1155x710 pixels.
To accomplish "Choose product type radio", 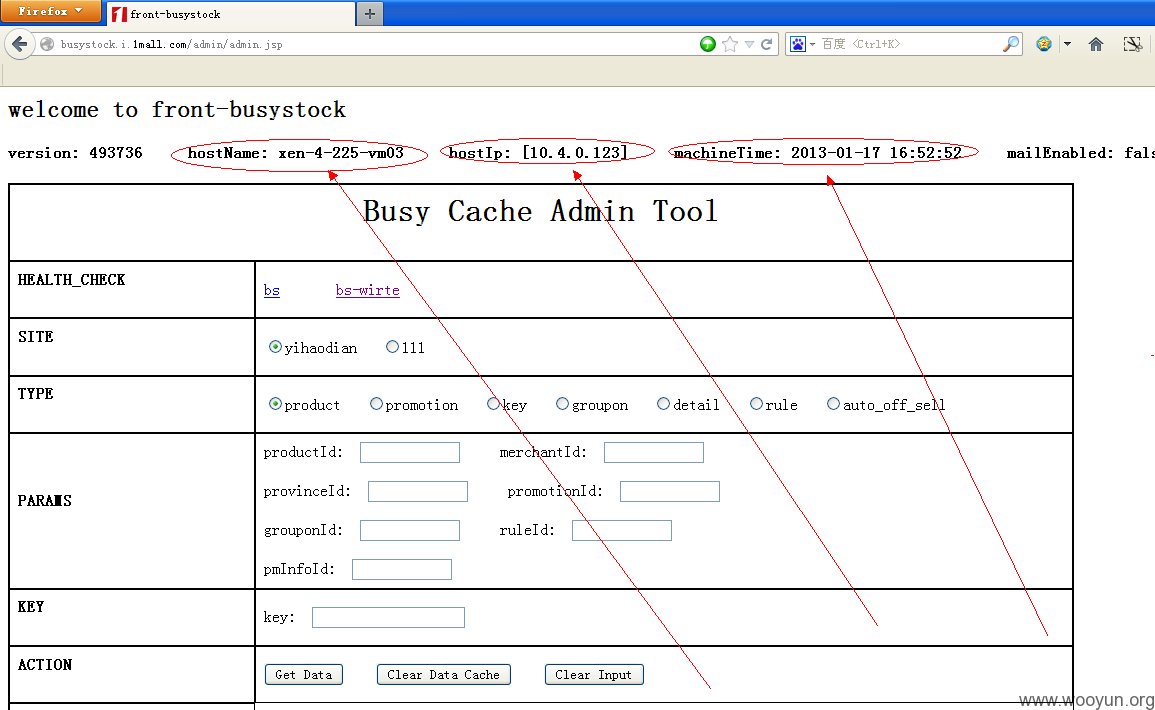I will point(275,404).
